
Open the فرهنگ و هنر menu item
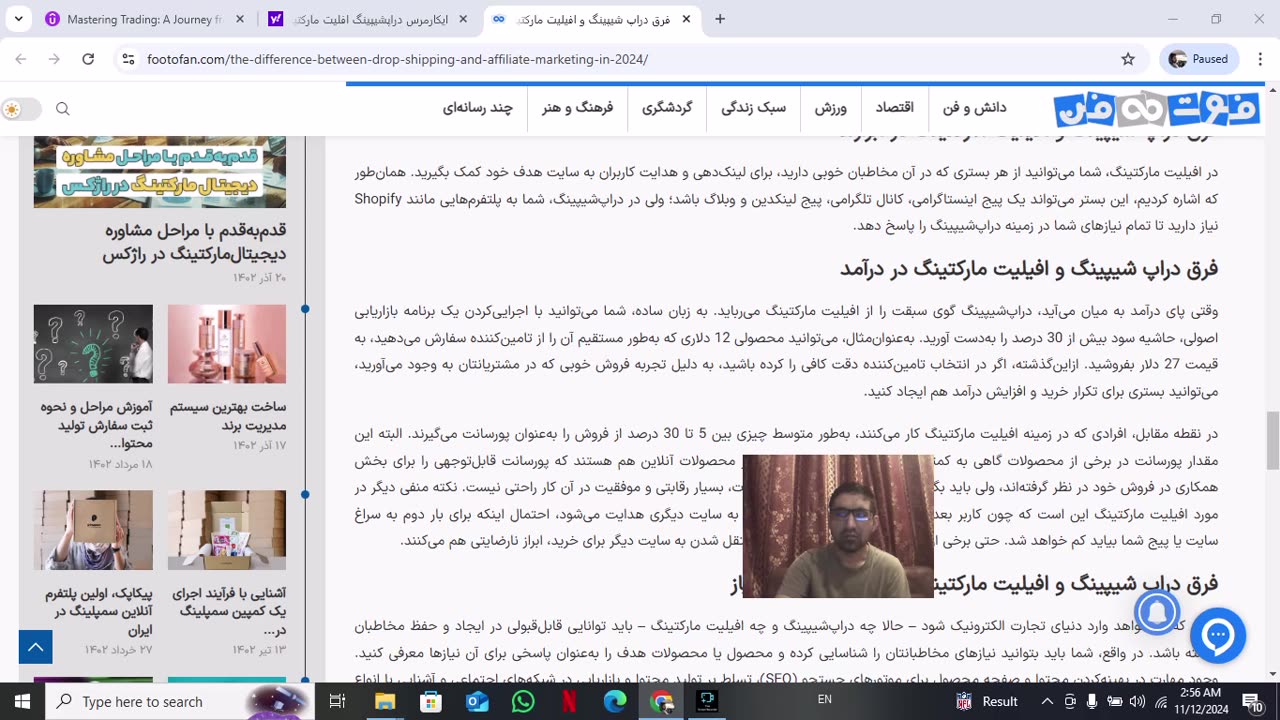(577, 108)
